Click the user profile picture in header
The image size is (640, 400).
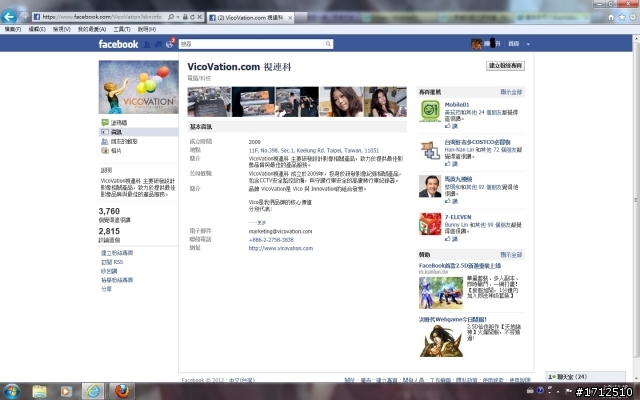coord(476,44)
